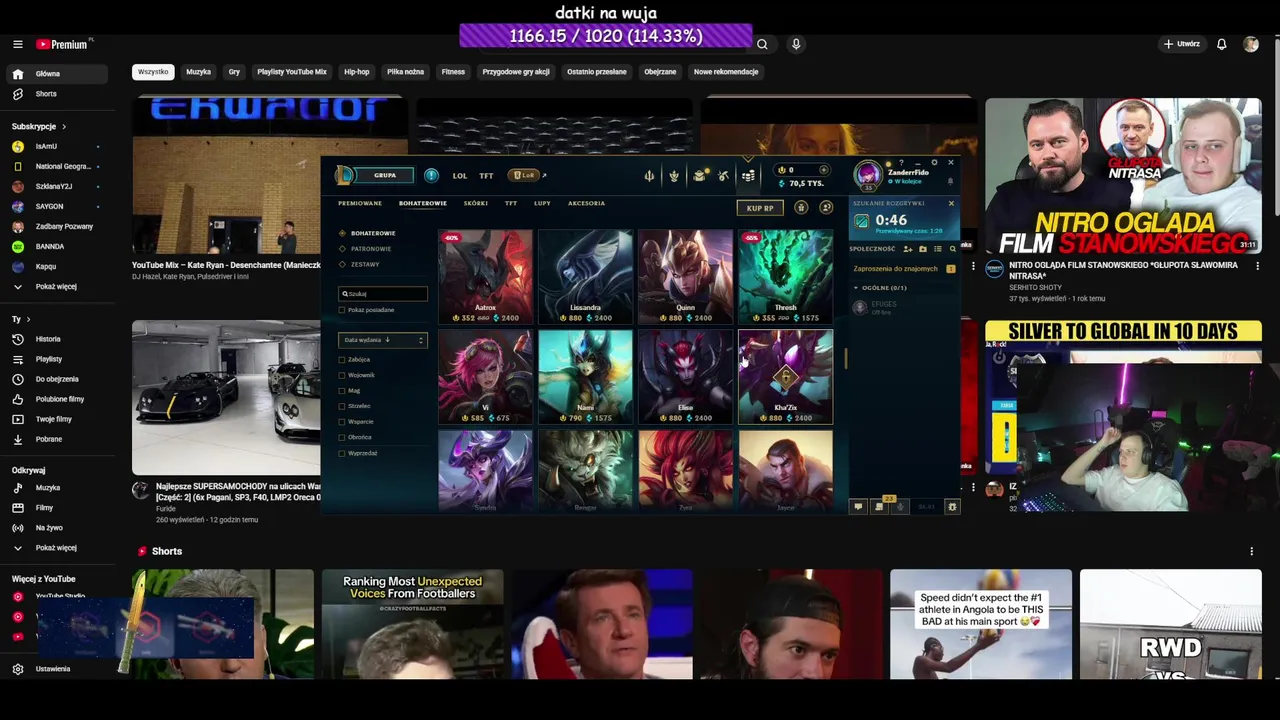1280x720 pixels.
Task: Click the KUP RP button
Action: [761, 208]
